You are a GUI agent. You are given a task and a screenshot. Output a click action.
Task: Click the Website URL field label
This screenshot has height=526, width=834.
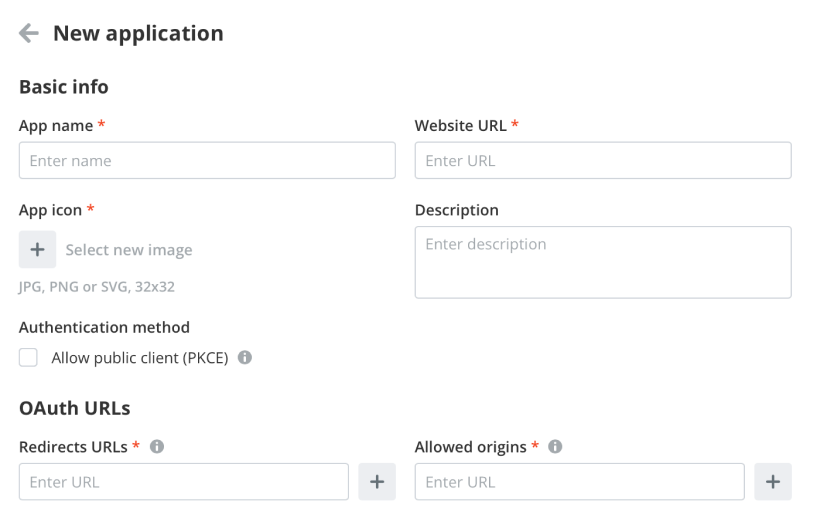[x=461, y=126]
